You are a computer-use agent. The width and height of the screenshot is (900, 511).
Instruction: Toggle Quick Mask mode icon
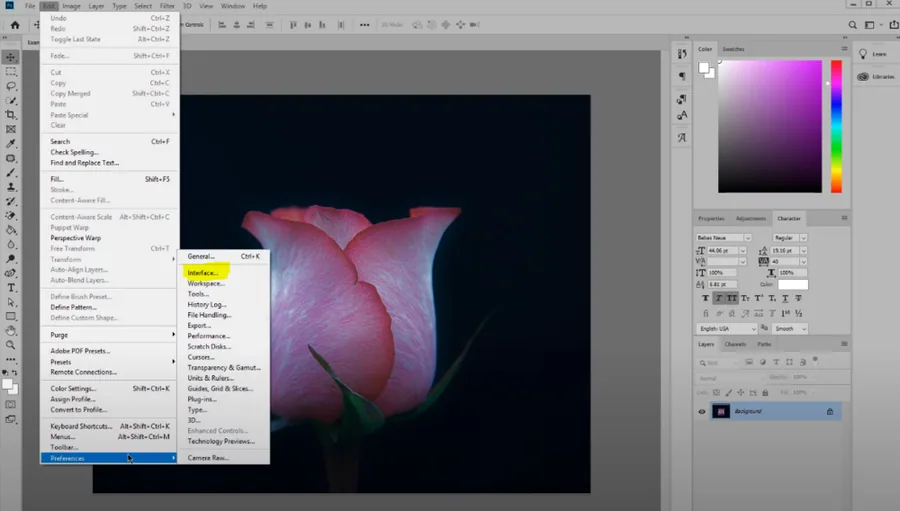coord(11,405)
